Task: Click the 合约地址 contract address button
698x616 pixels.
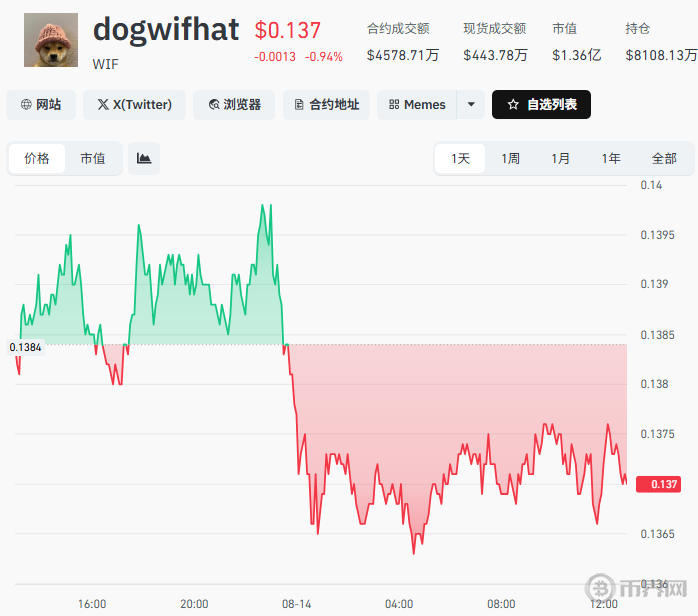Action: click(326, 105)
